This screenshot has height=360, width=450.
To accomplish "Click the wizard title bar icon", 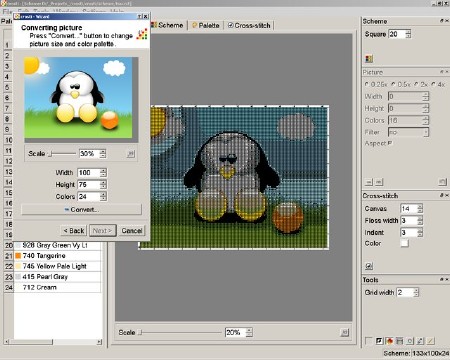I will coord(17,16).
